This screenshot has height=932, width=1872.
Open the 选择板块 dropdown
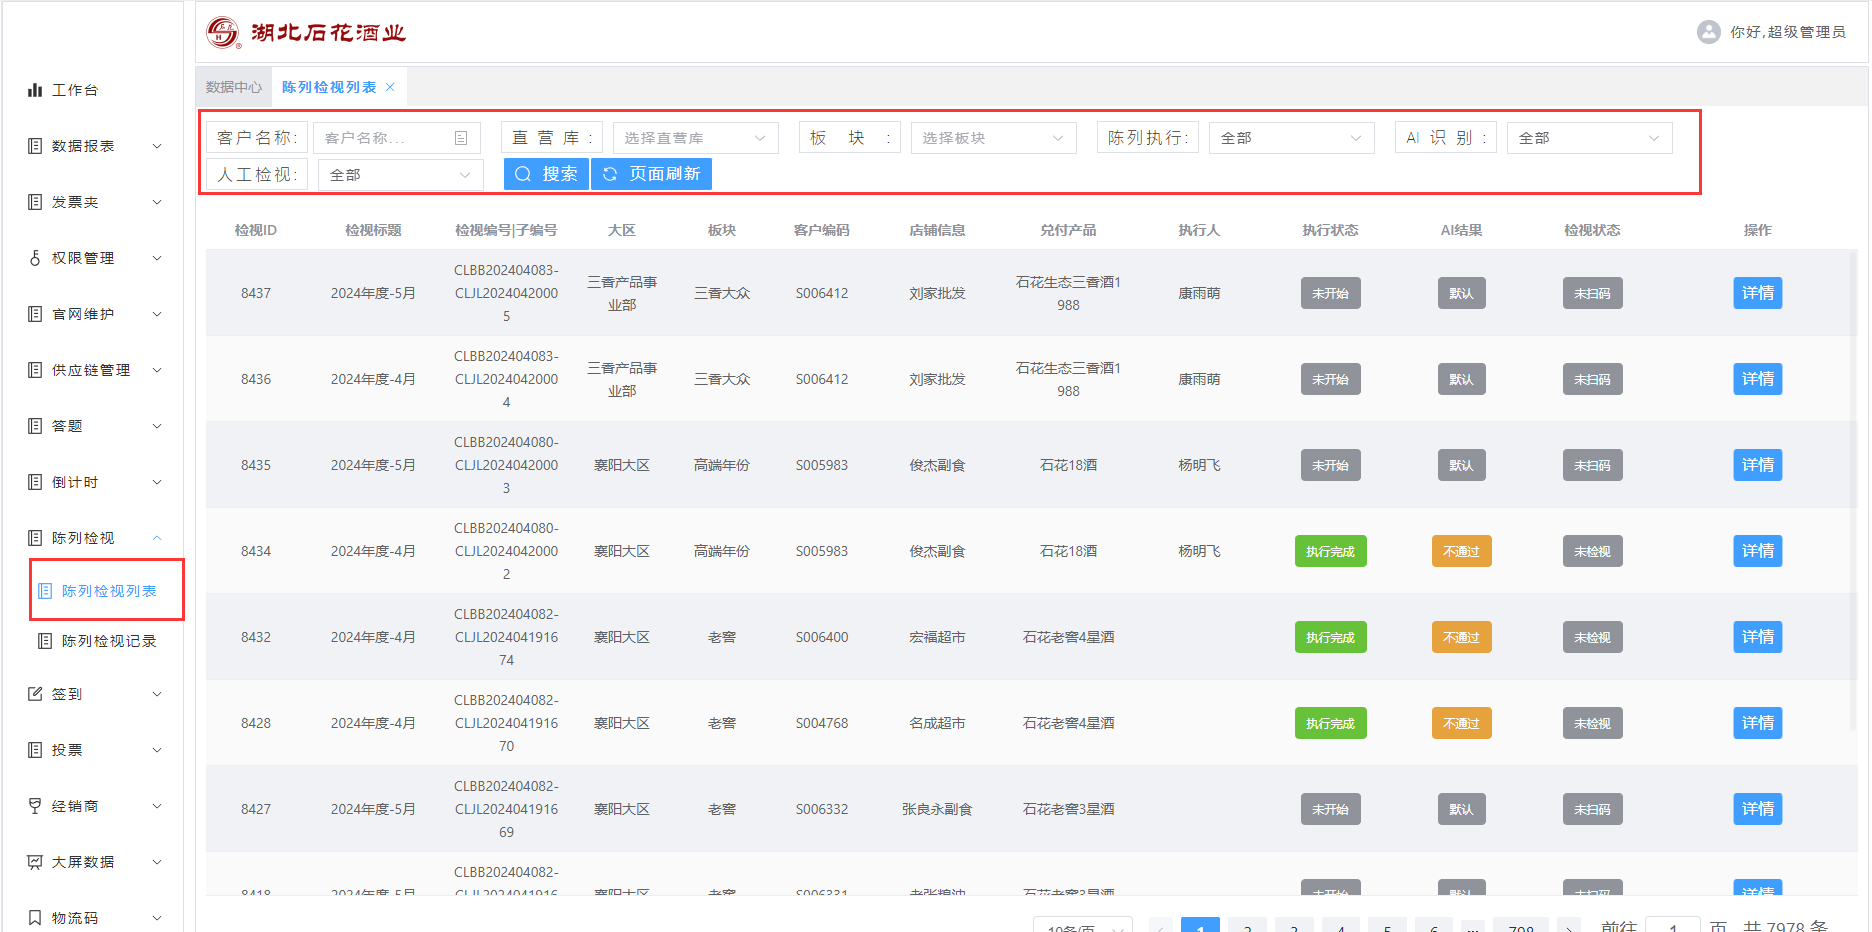[x=993, y=138]
